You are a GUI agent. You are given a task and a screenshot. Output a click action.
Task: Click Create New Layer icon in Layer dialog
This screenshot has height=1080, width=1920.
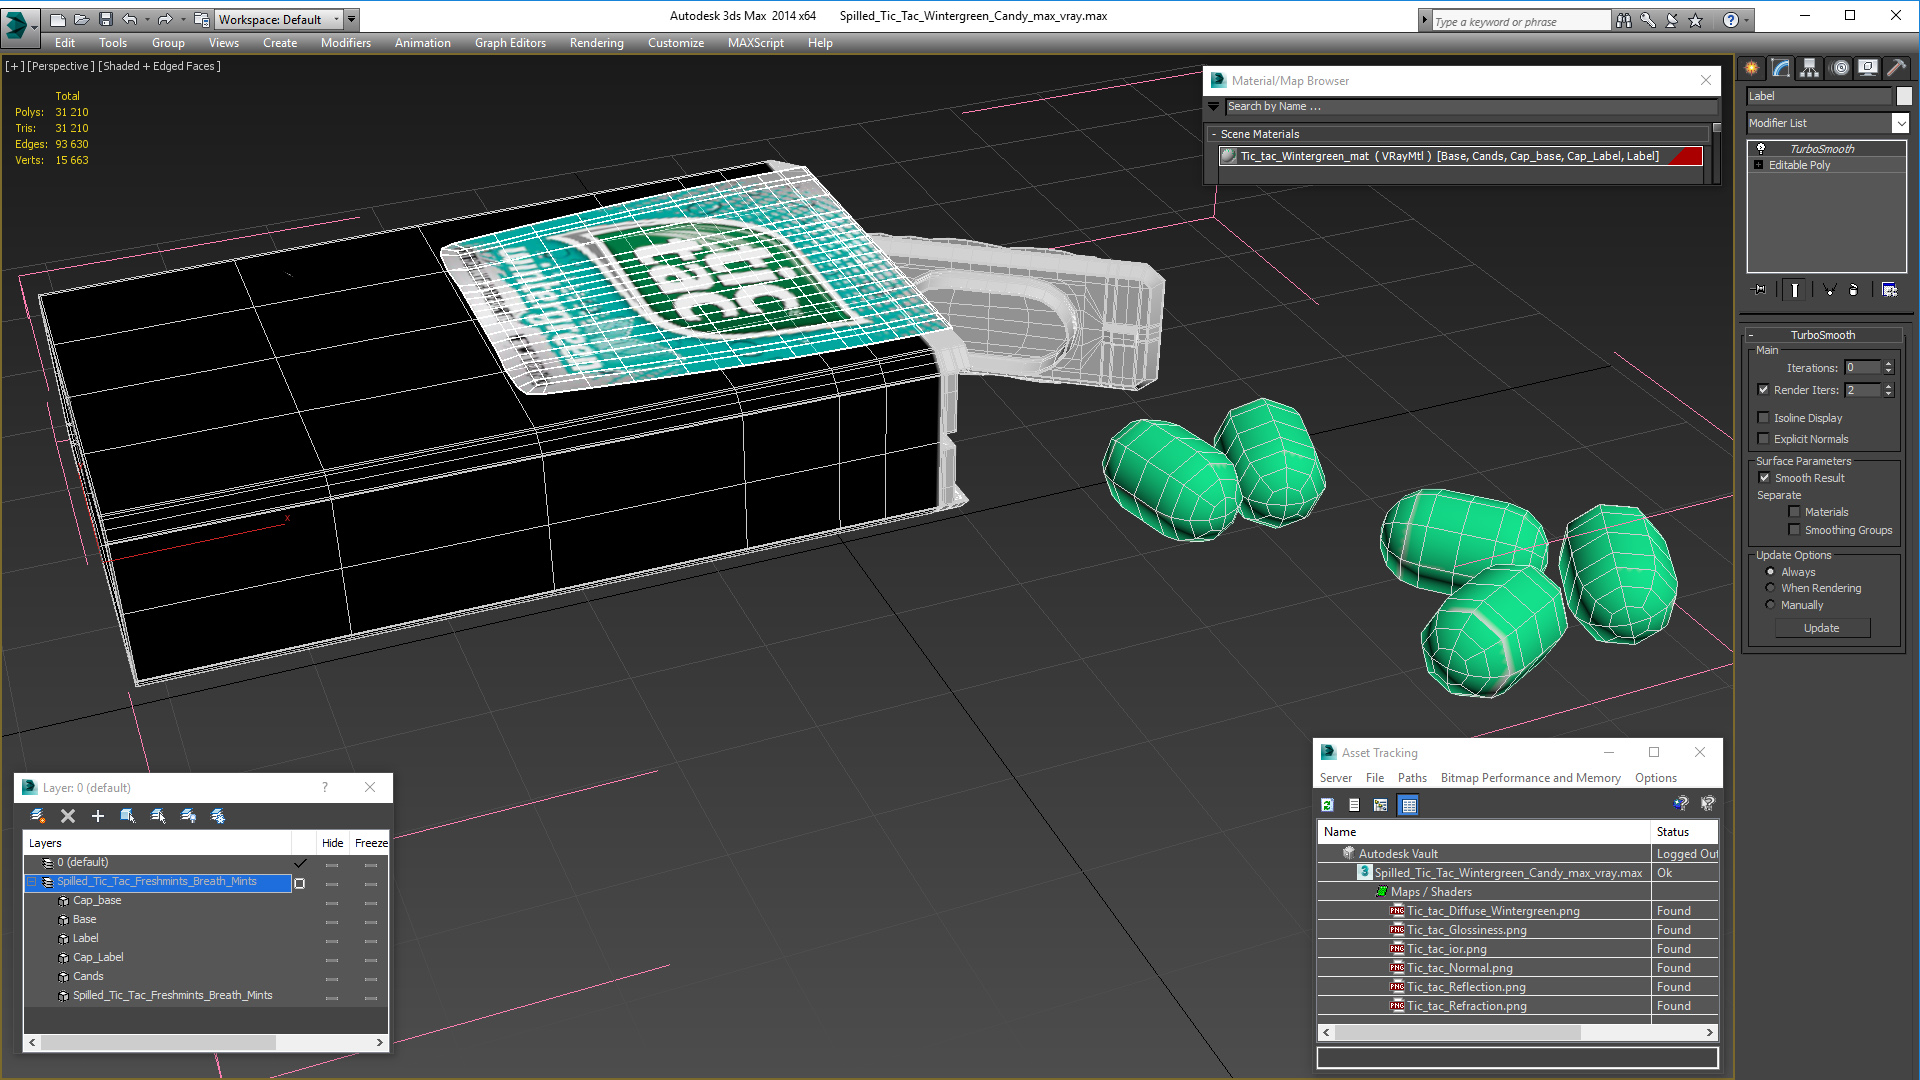pyautogui.click(x=38, y=816)
